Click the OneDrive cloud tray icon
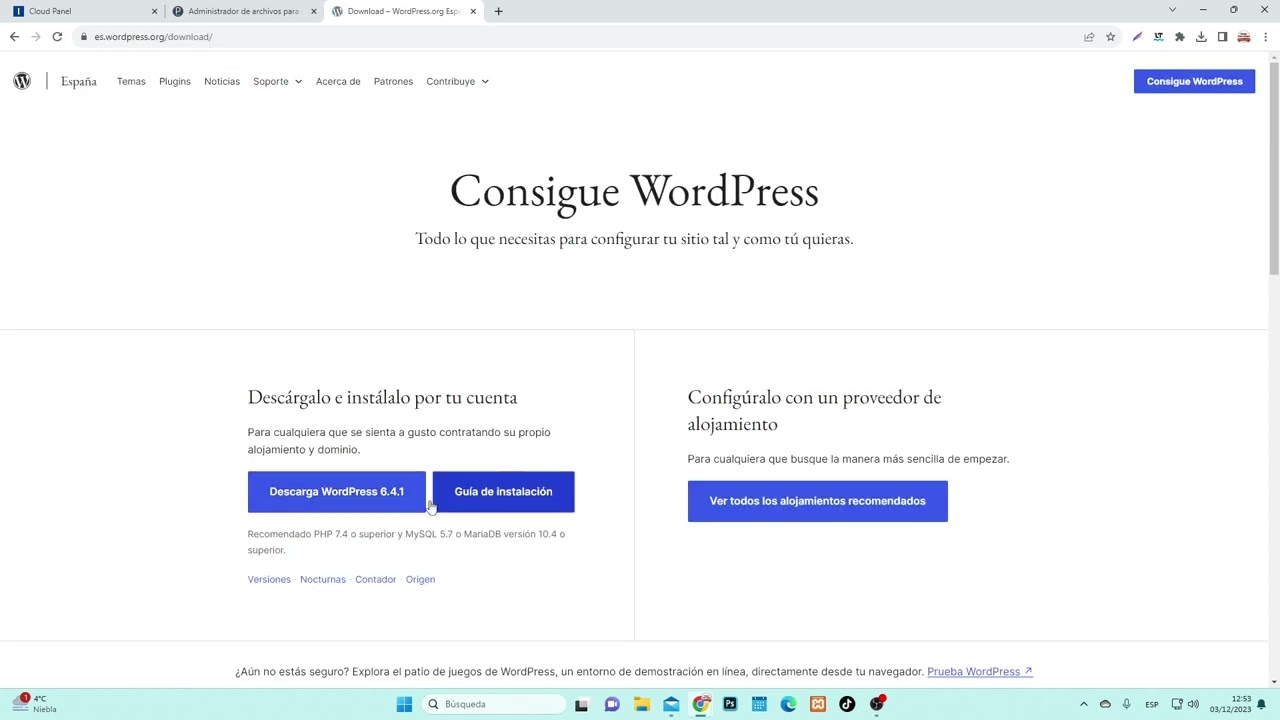This screenshot has height=720, width=1280. tap(1105, 704)
